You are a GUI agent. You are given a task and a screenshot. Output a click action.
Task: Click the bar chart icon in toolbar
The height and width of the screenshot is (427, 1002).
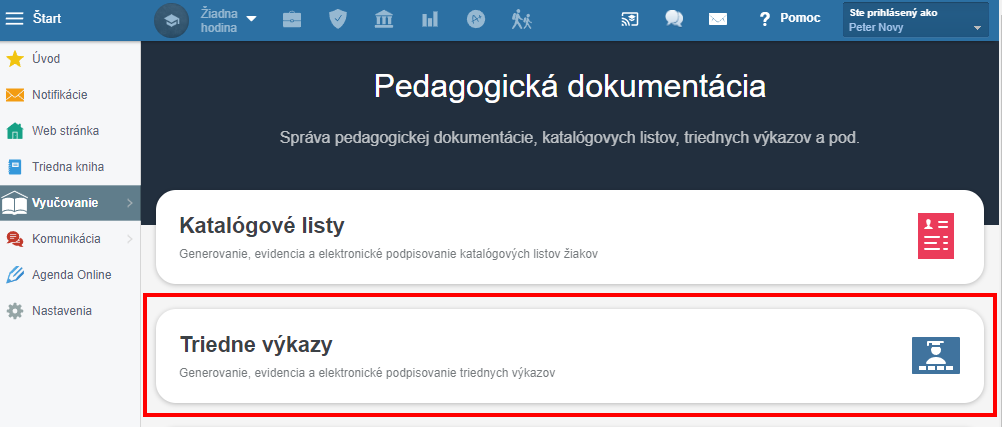[430, 19]
